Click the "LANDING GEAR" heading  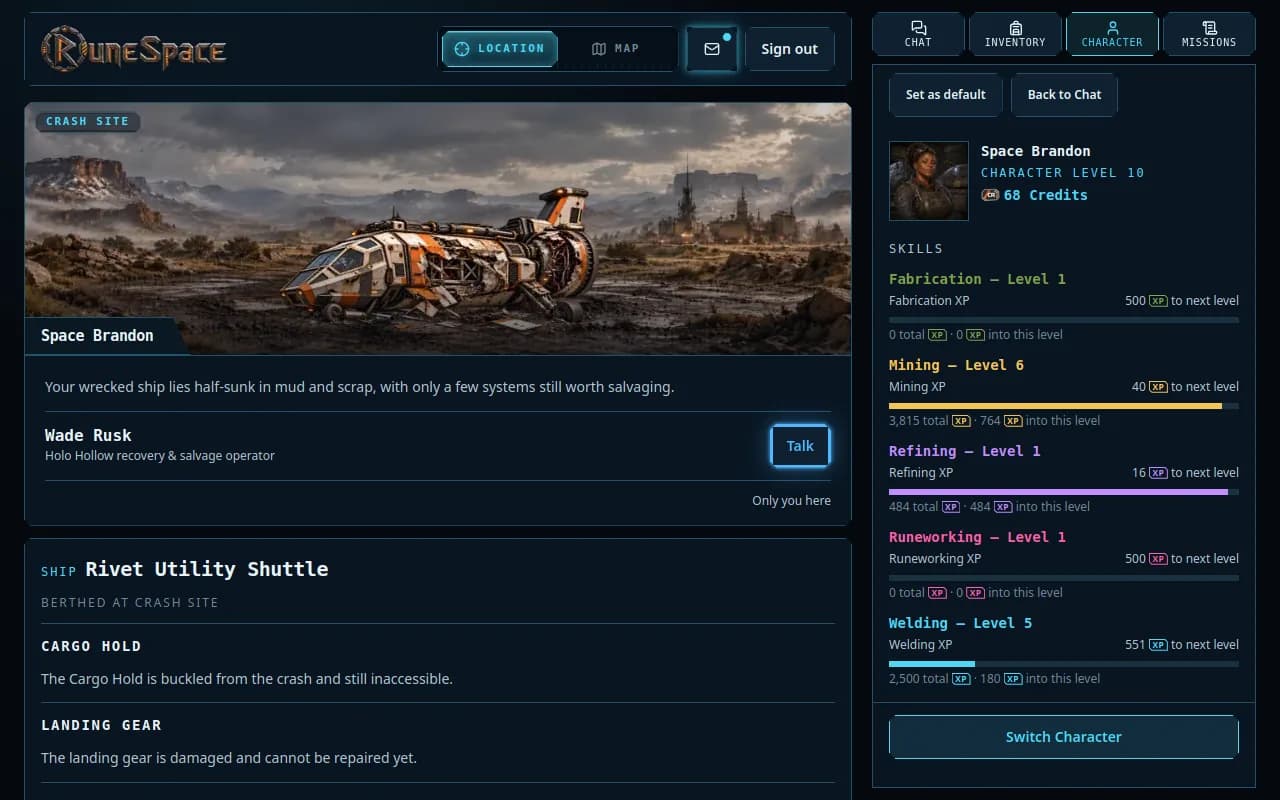tap(101, 725)
